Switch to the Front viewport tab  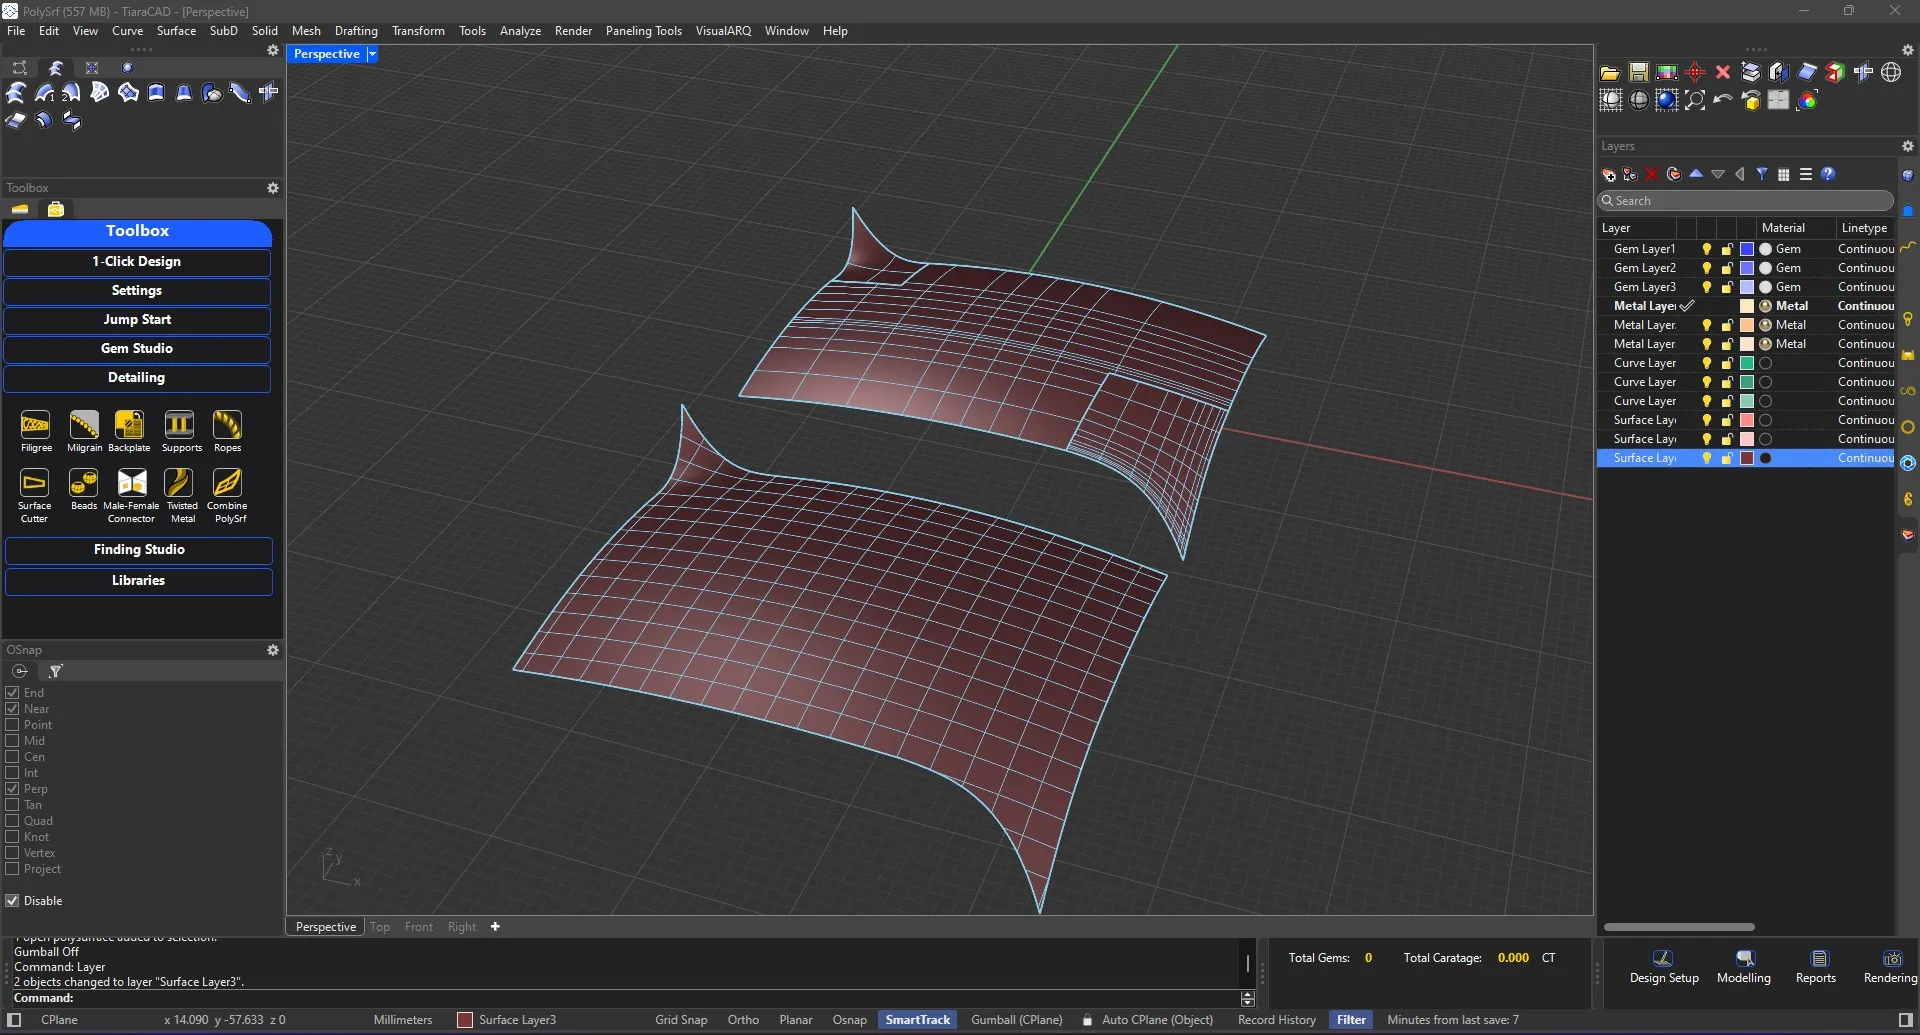(x=418, y=927)
